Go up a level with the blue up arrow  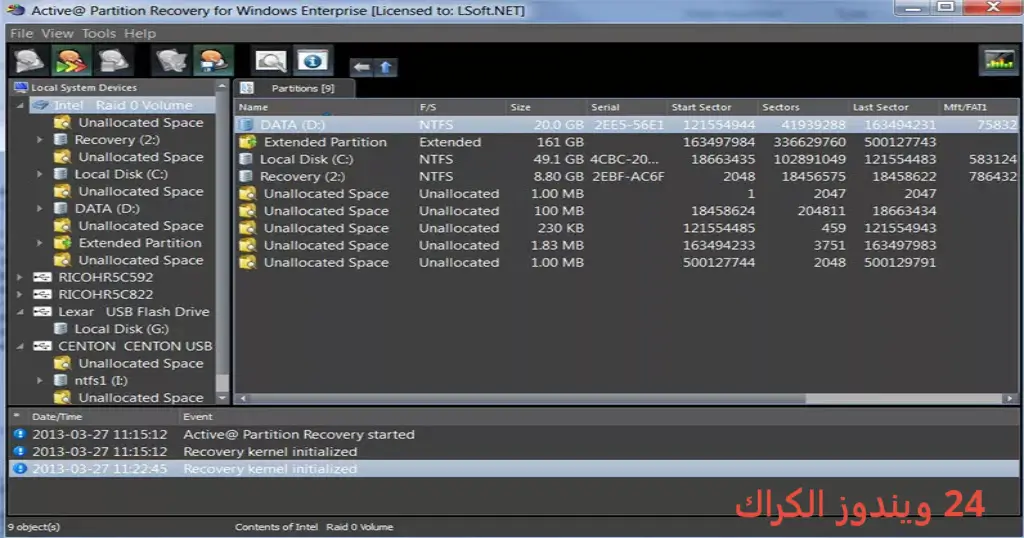click(385, 67)
